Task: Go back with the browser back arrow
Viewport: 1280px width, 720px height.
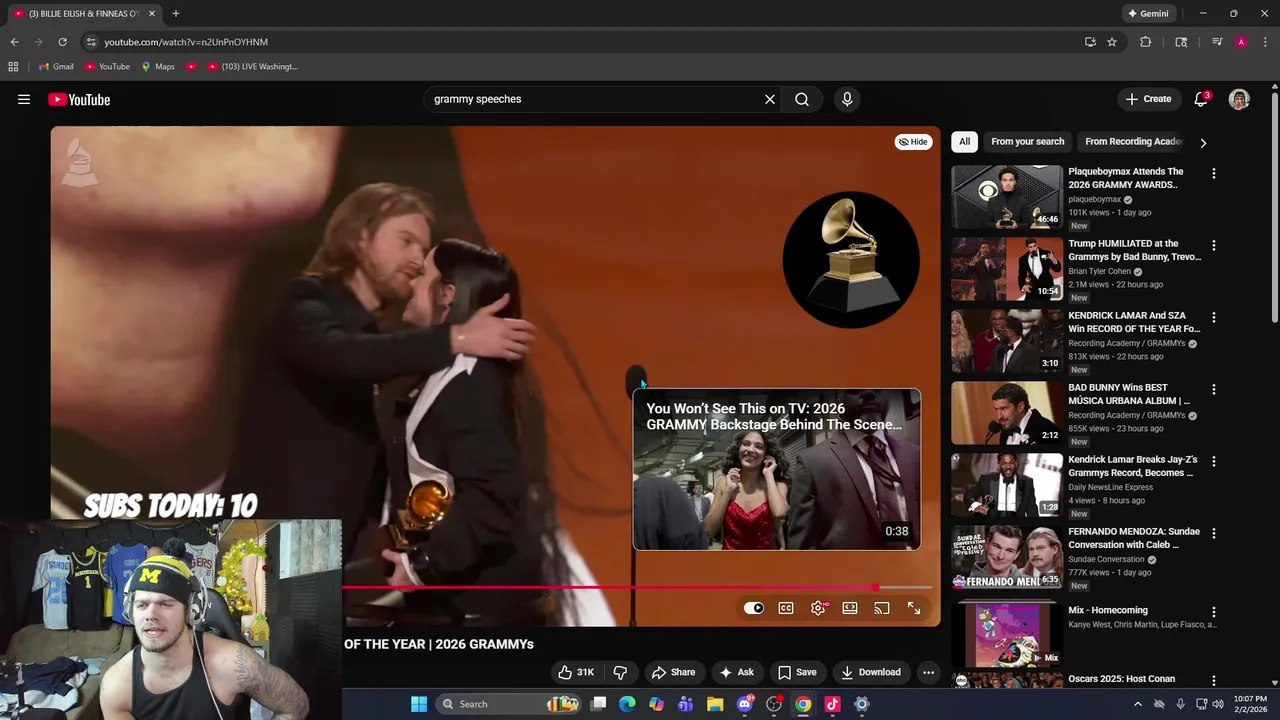Action: [x=14, y=42]
